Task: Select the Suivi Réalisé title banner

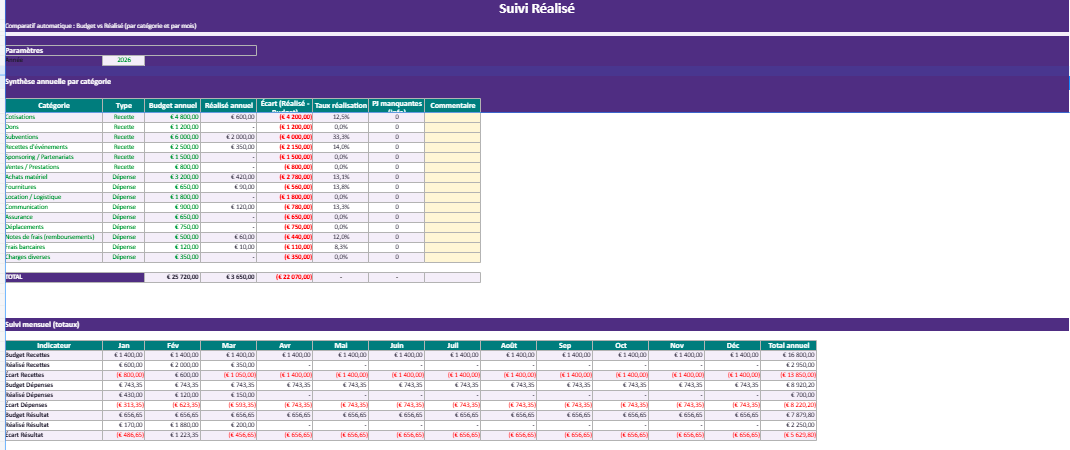Action: [x=536, y=9]
